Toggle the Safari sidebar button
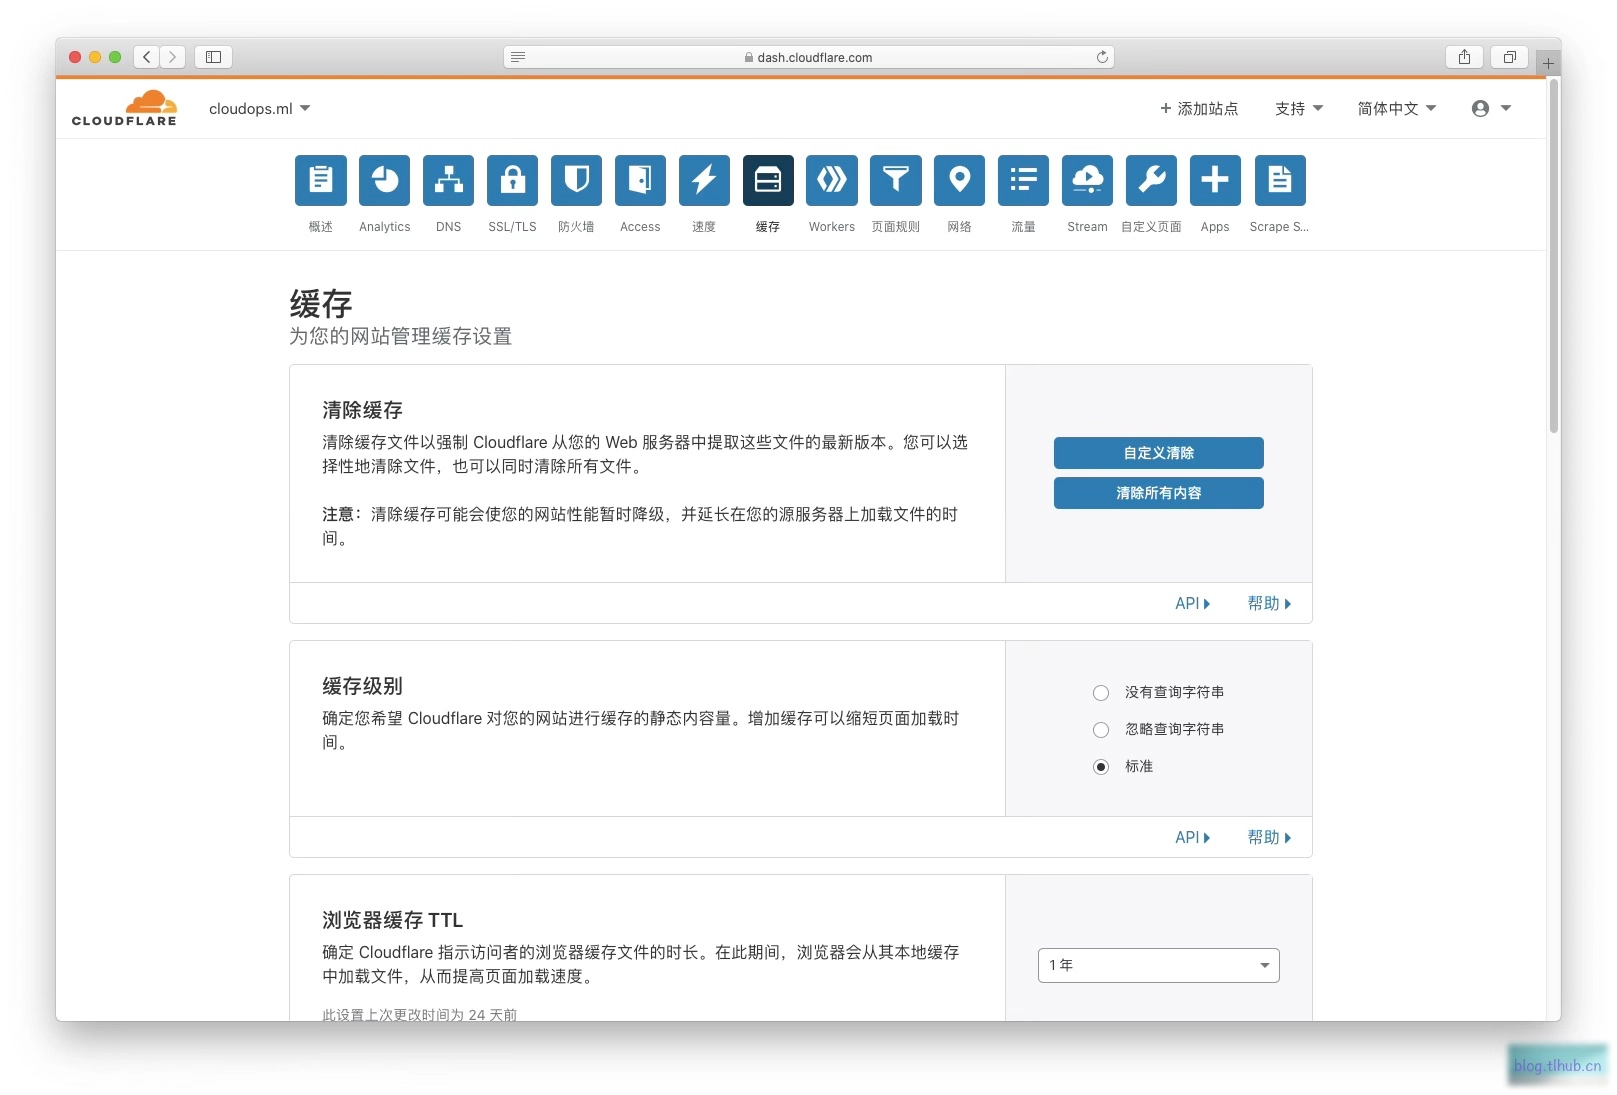Screen dimensions: 1617x1095 [213, 57]
